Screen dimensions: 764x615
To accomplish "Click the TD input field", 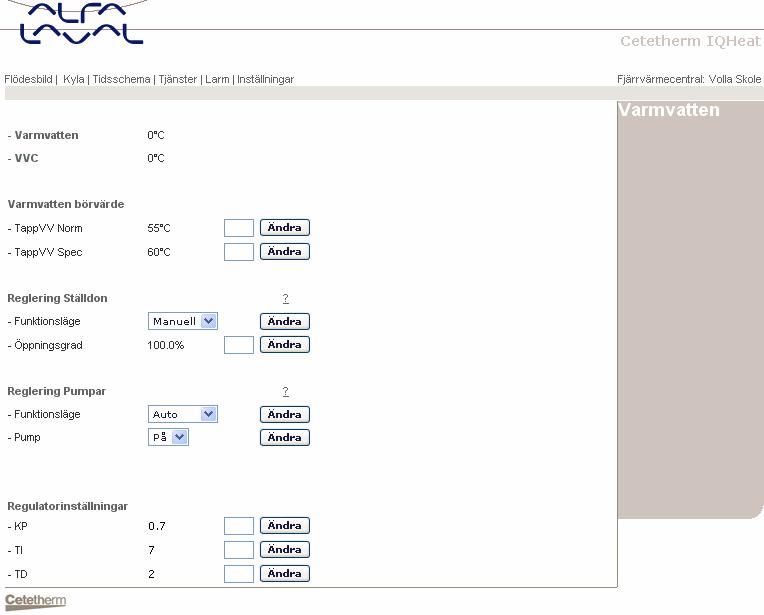I will [x=239, y=574].
